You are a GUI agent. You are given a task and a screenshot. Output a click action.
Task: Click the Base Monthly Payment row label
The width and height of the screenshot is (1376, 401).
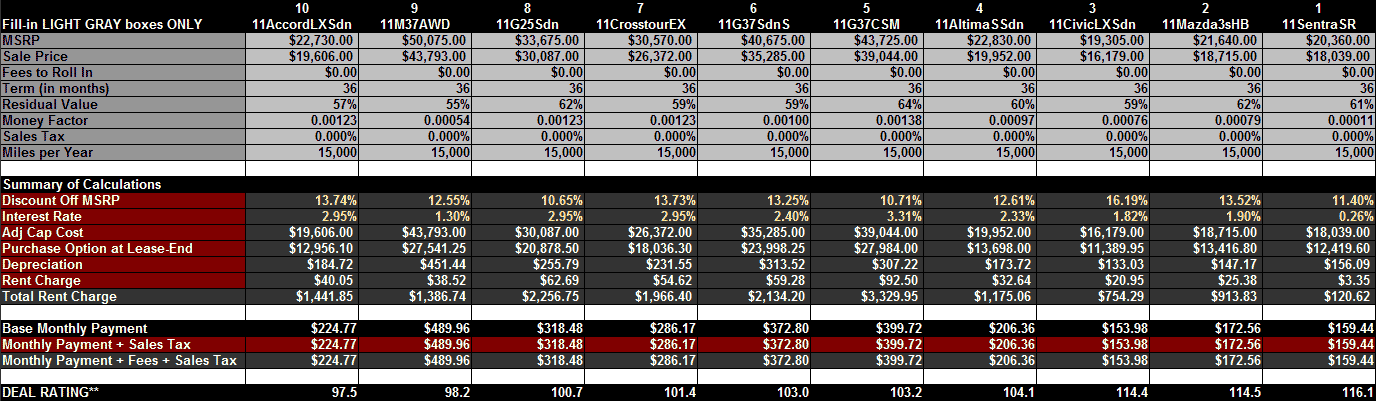(123, 328)
